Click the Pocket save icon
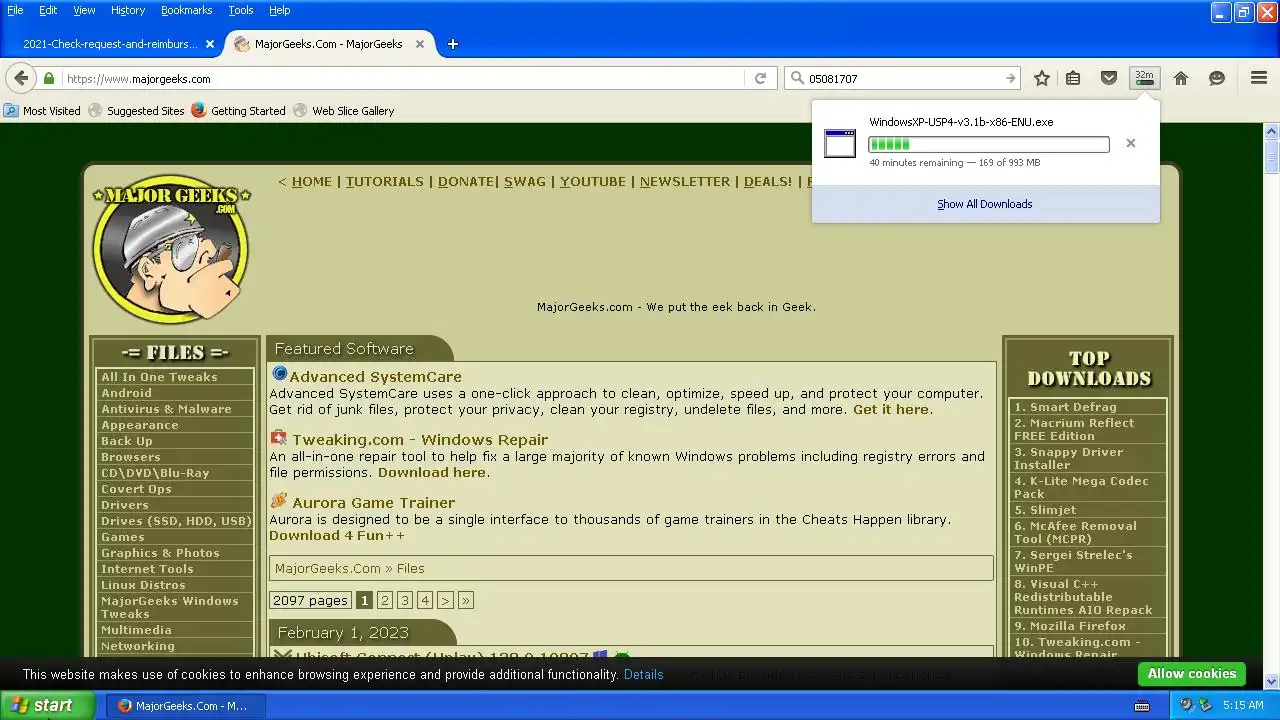Viewport: 1280px width, 720px height. [1109, 78]
